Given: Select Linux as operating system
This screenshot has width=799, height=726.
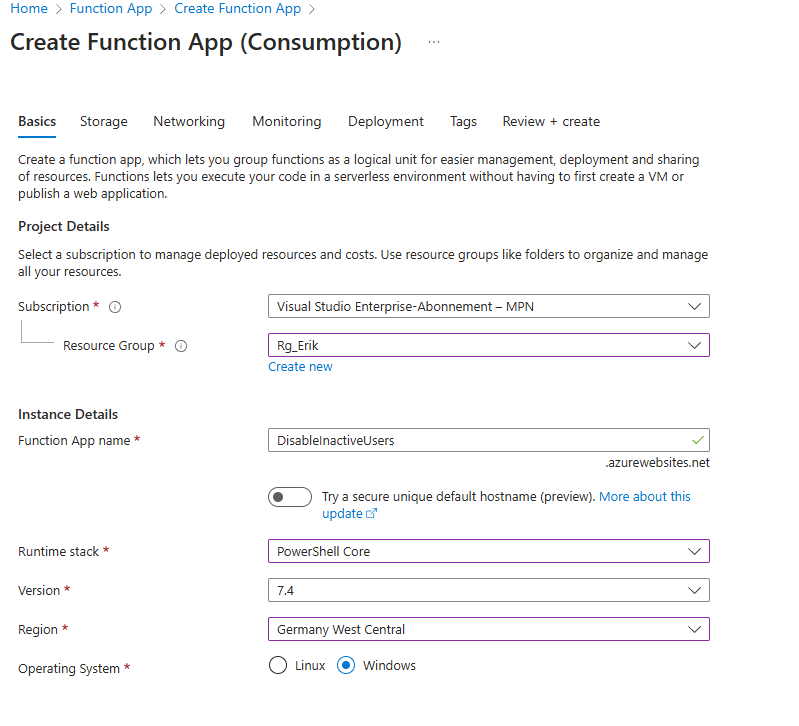Looking at the screenshot, I should [x=278, y=666].
